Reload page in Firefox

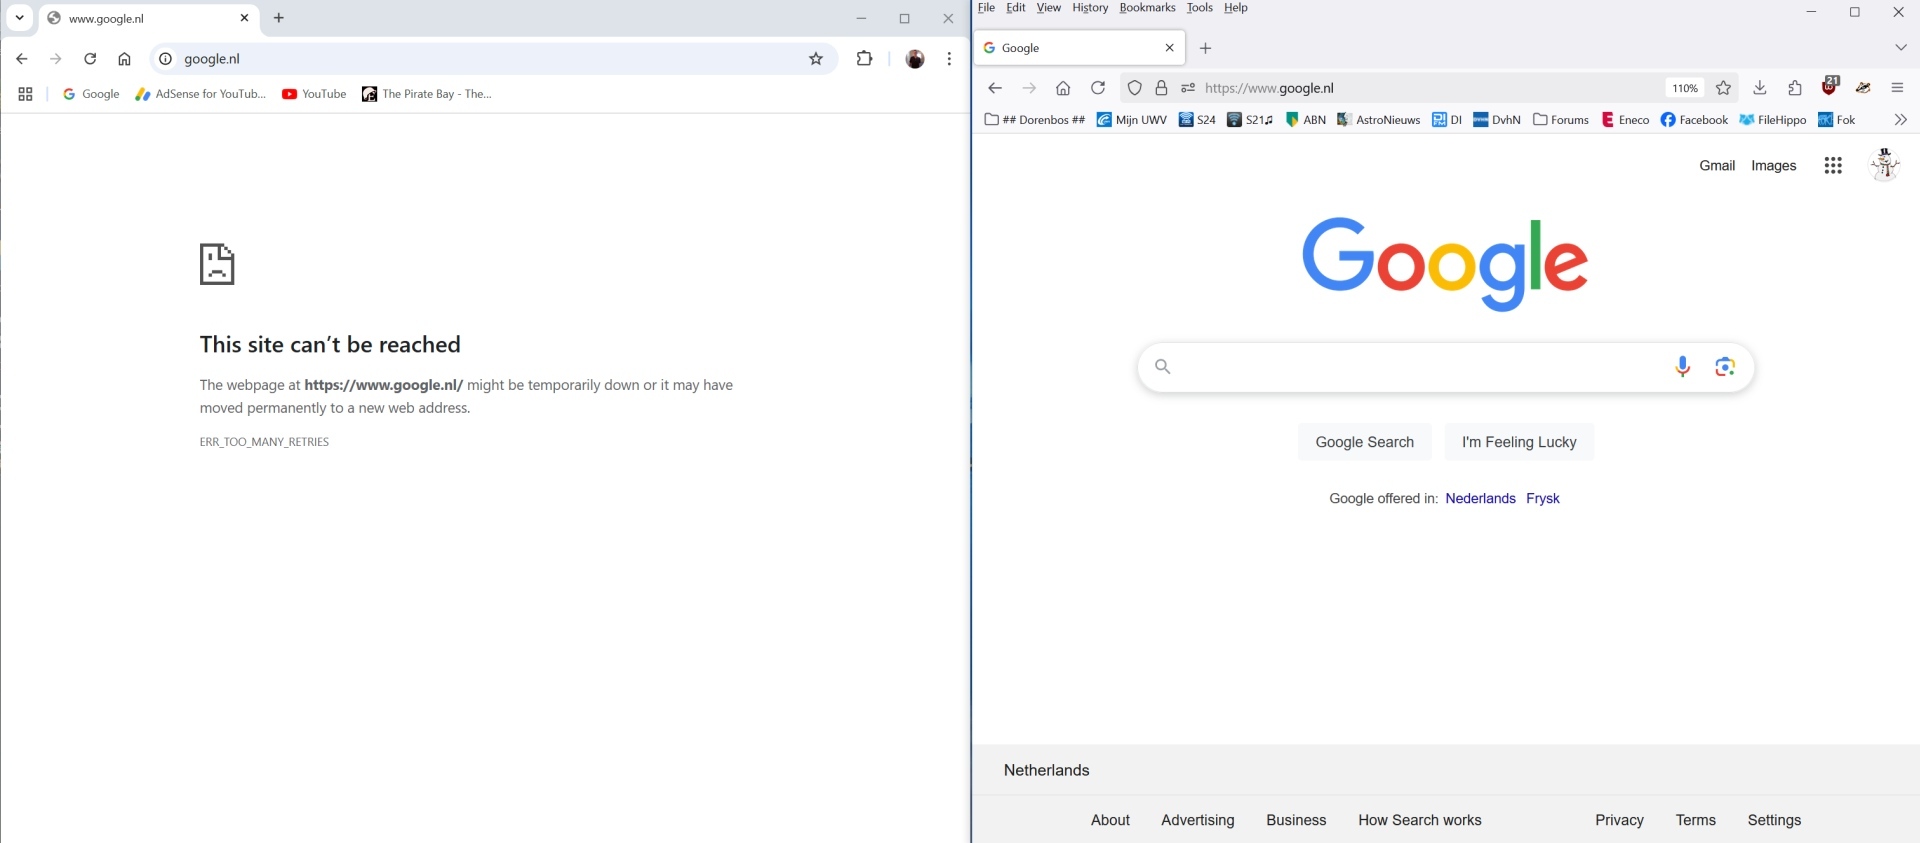1098,88
